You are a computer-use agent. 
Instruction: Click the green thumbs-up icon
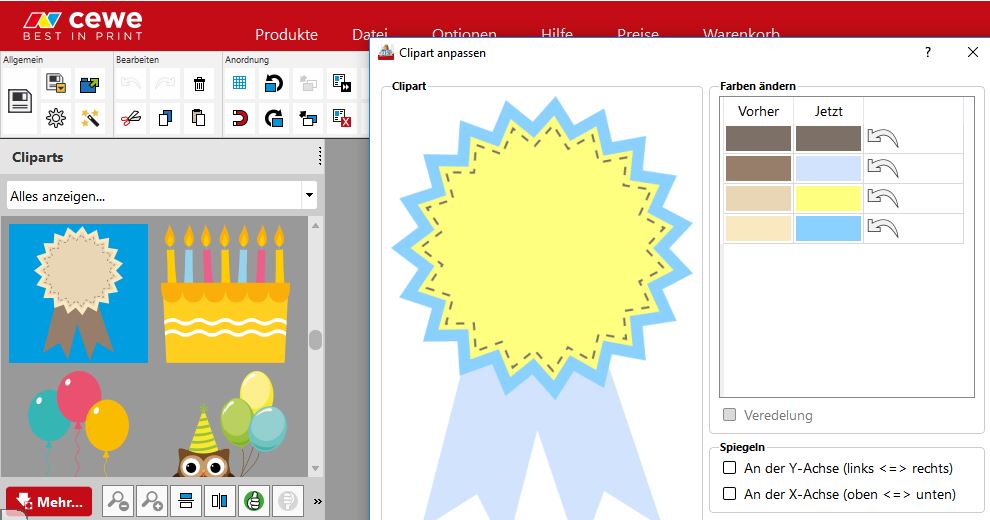tap(253, 501)
